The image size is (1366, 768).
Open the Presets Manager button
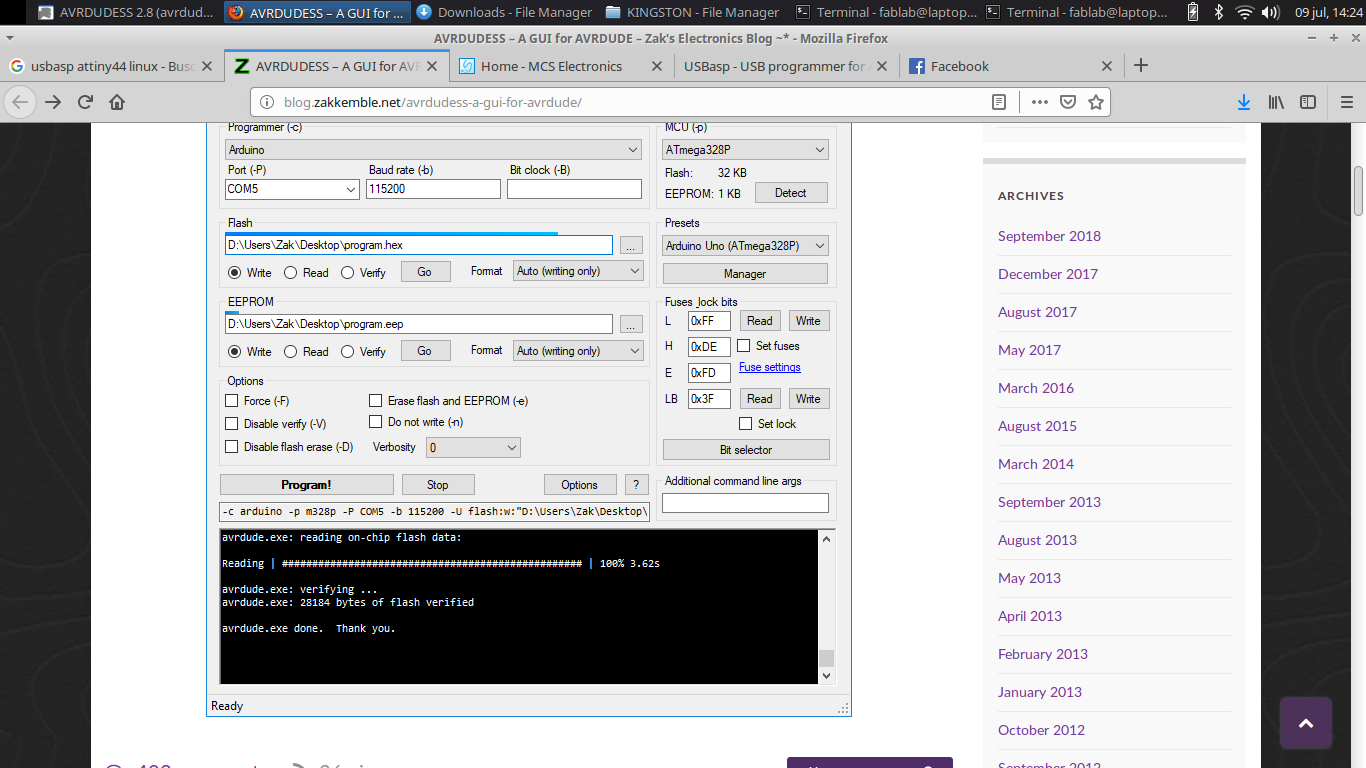pyautogui.click(x=745, y=274)
